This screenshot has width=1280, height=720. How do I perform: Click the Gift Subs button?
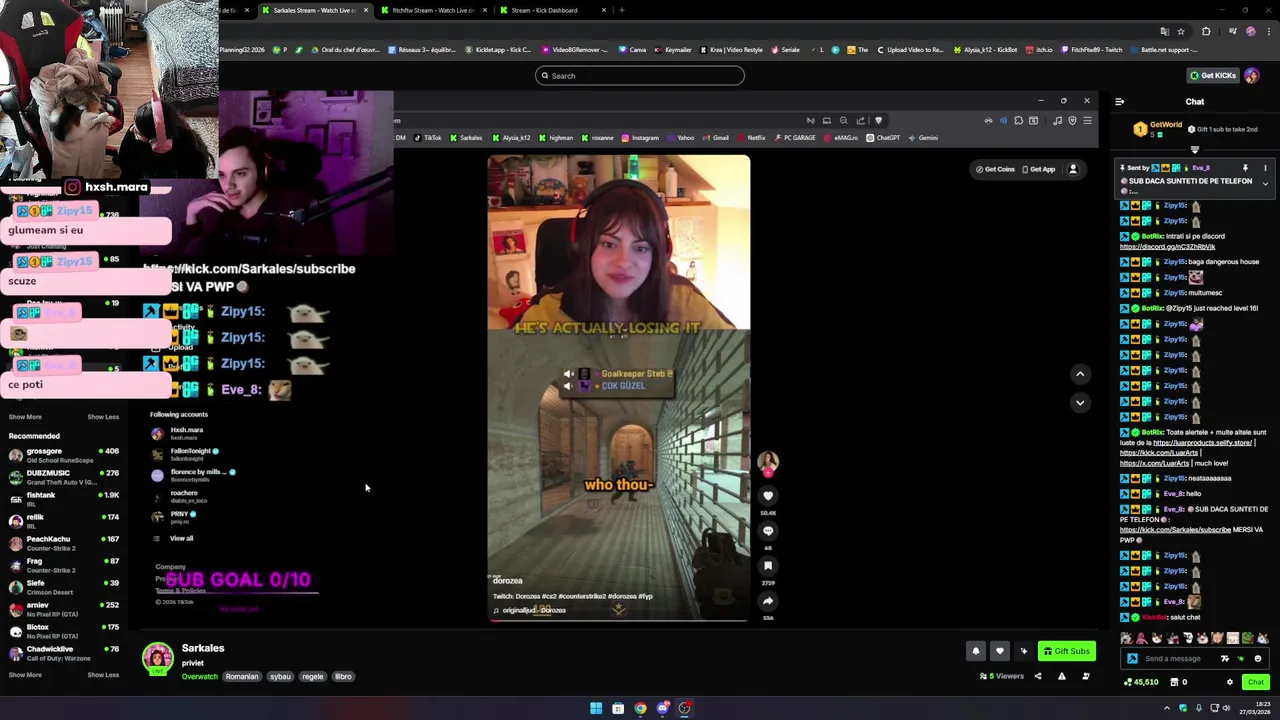coord(1066,651)
